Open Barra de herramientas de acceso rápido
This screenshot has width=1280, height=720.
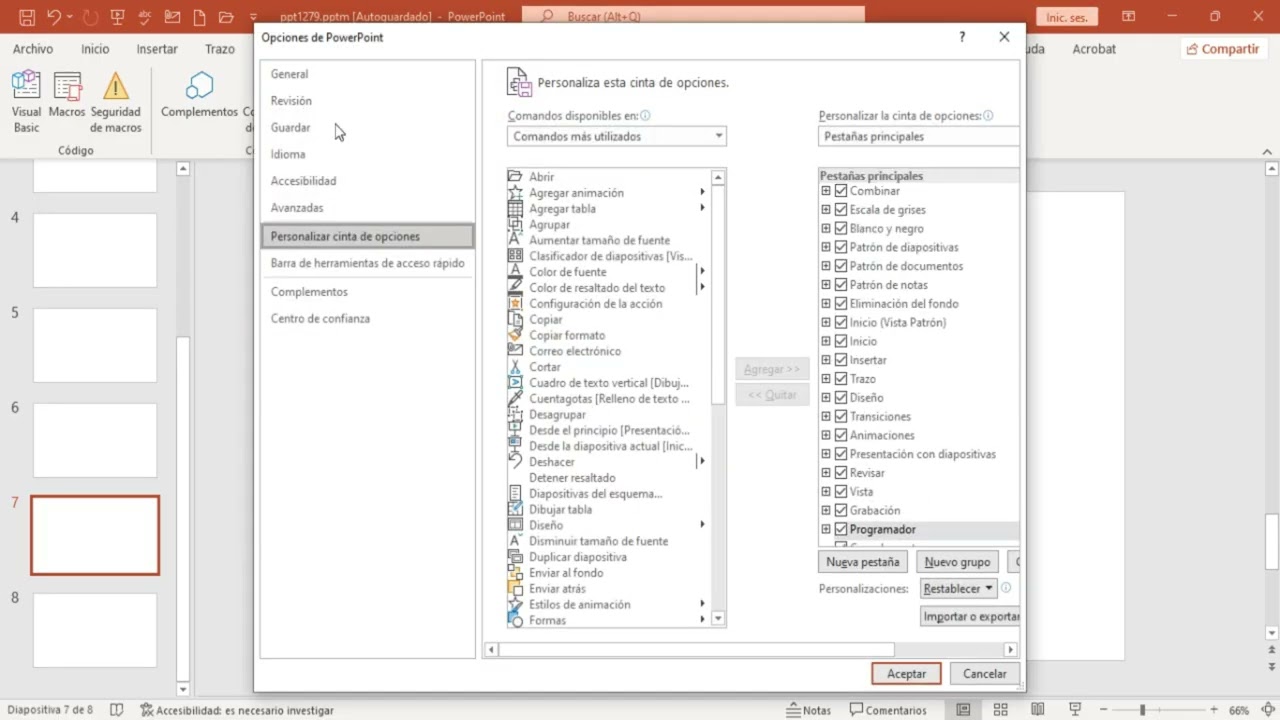tap(367, 263)
